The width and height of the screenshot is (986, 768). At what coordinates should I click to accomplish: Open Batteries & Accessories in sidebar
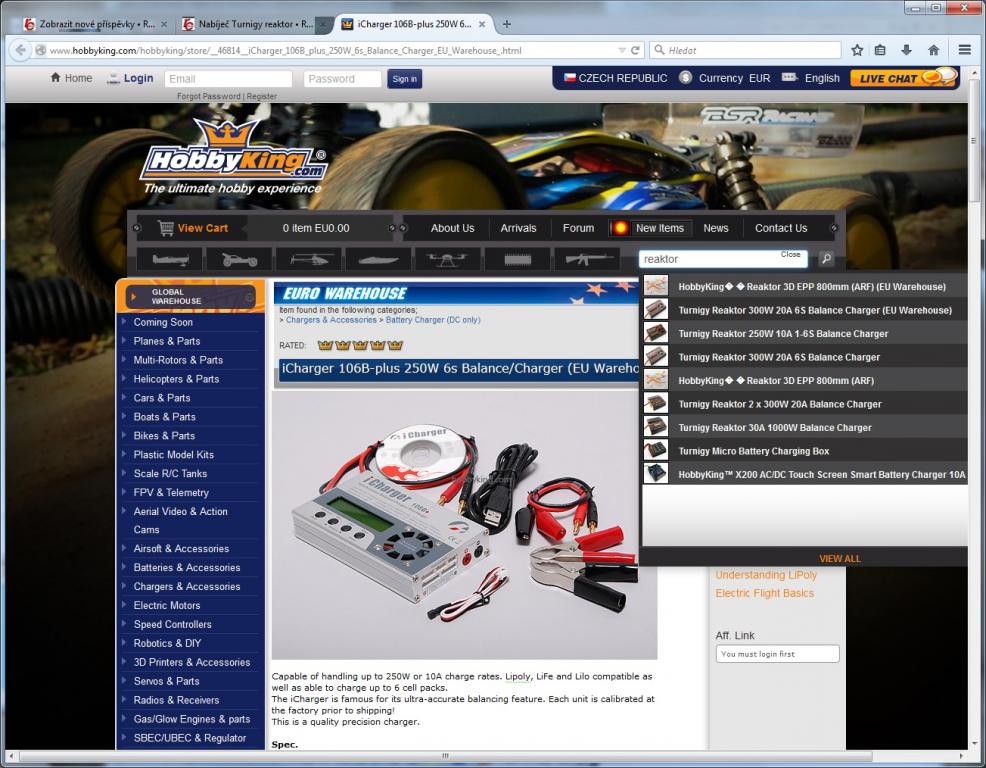187,568
